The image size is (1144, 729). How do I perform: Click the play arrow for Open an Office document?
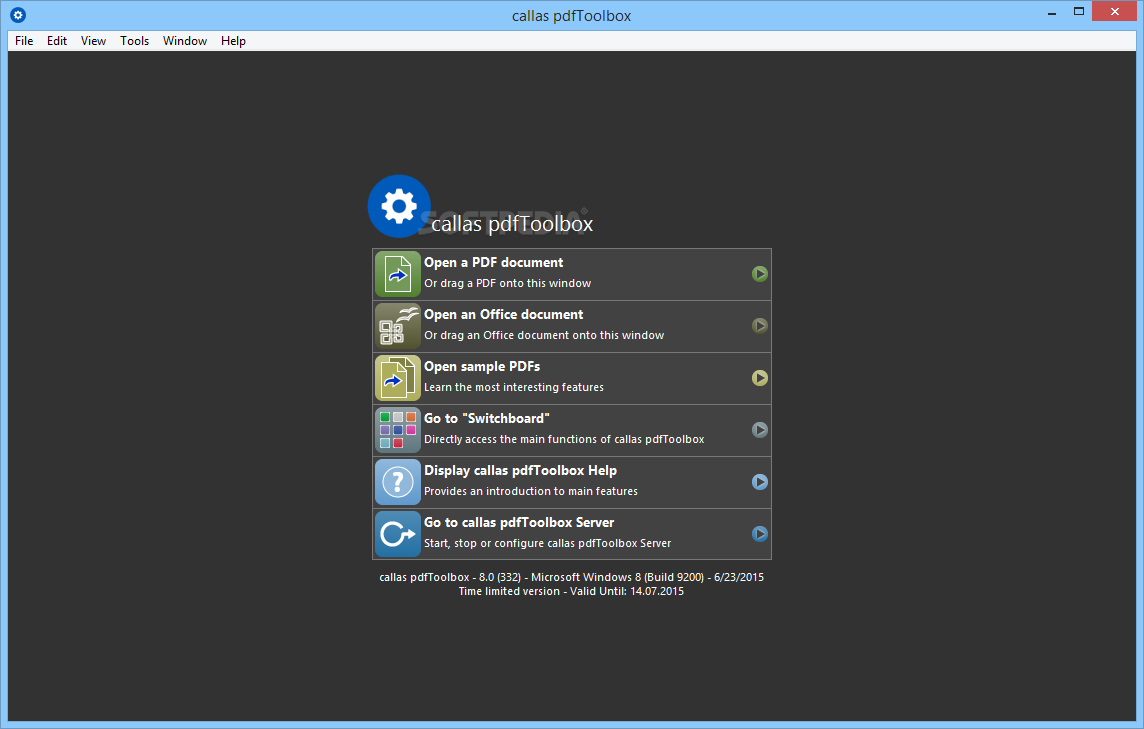(x=760, y=325)
